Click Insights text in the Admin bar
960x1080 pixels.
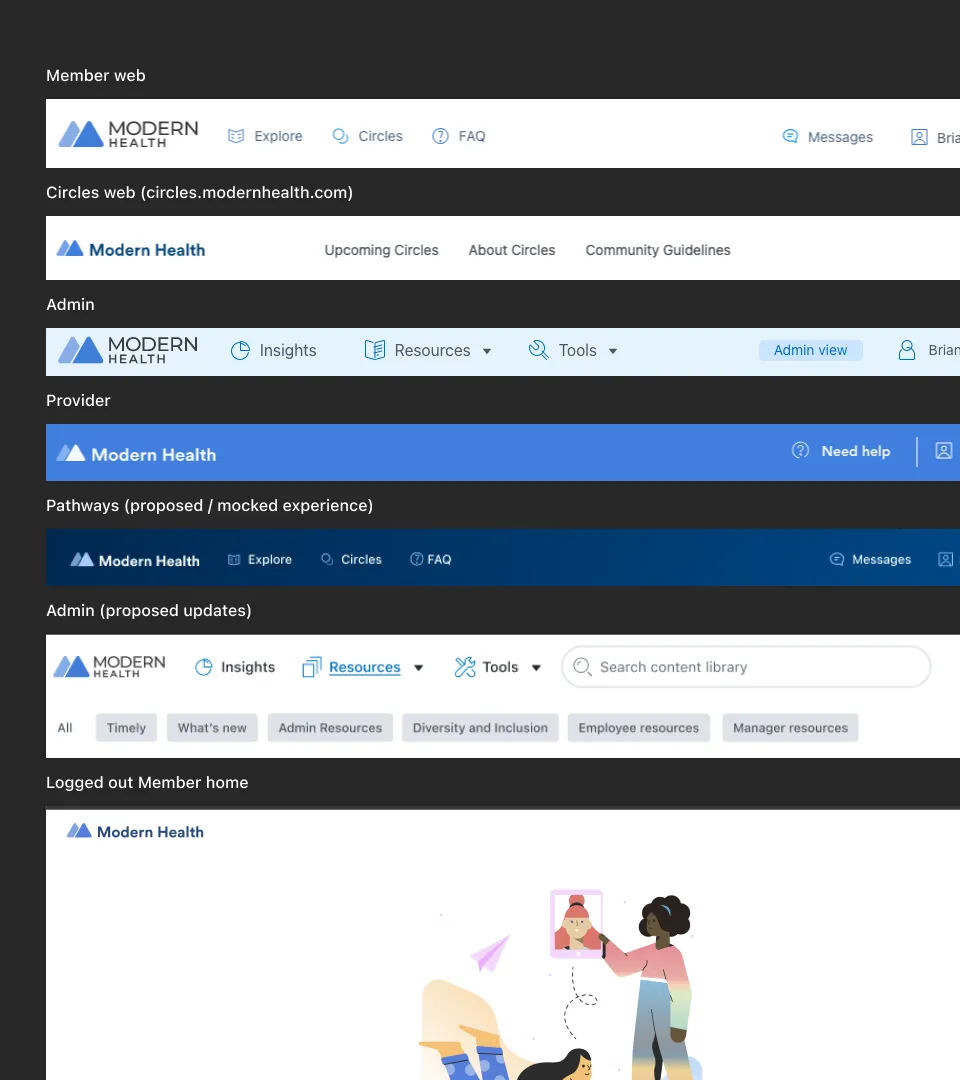click(288, 351)
